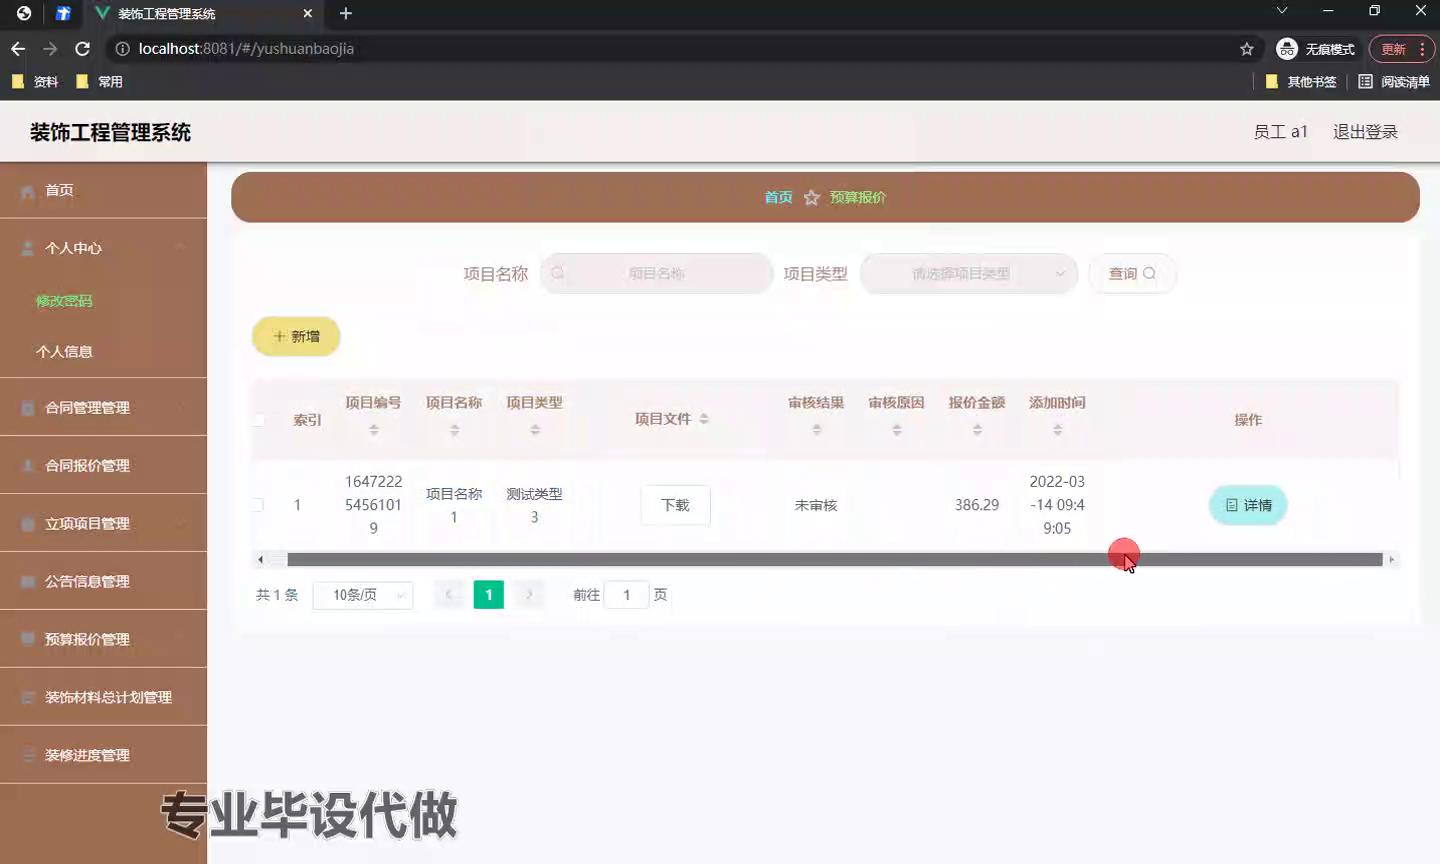Expand 合同管理管理 sidebar menu
The height and width of the screenshot is (864, 1440).
click(x=103, y=407)
